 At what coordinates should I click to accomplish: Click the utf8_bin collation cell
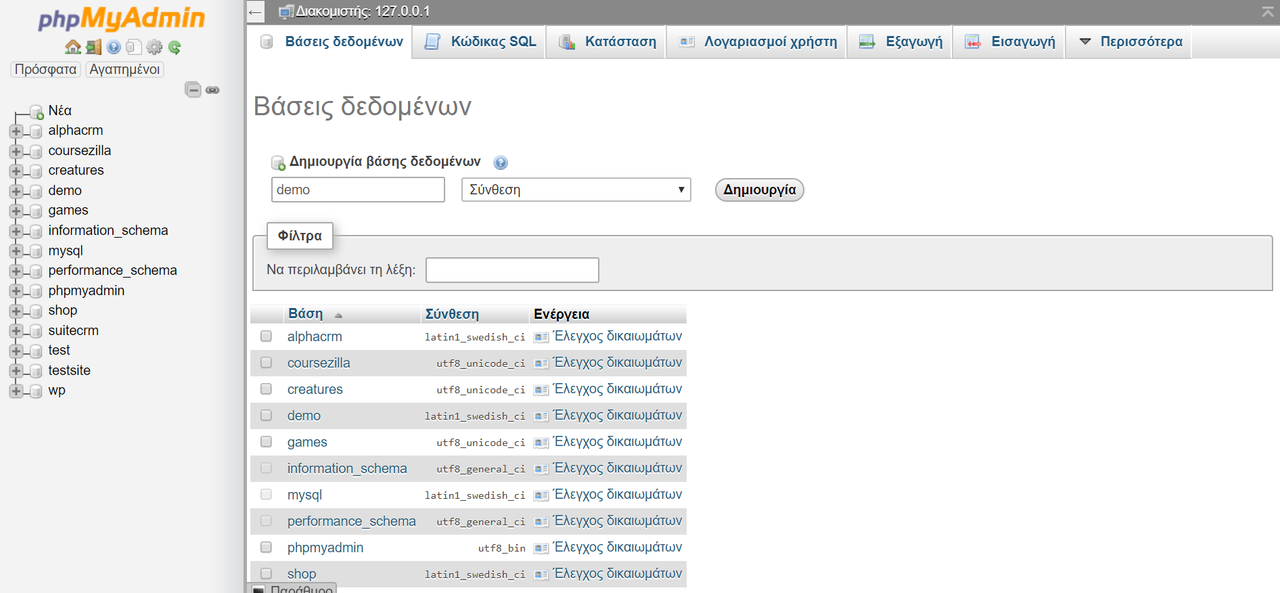(x=501, y=548)
